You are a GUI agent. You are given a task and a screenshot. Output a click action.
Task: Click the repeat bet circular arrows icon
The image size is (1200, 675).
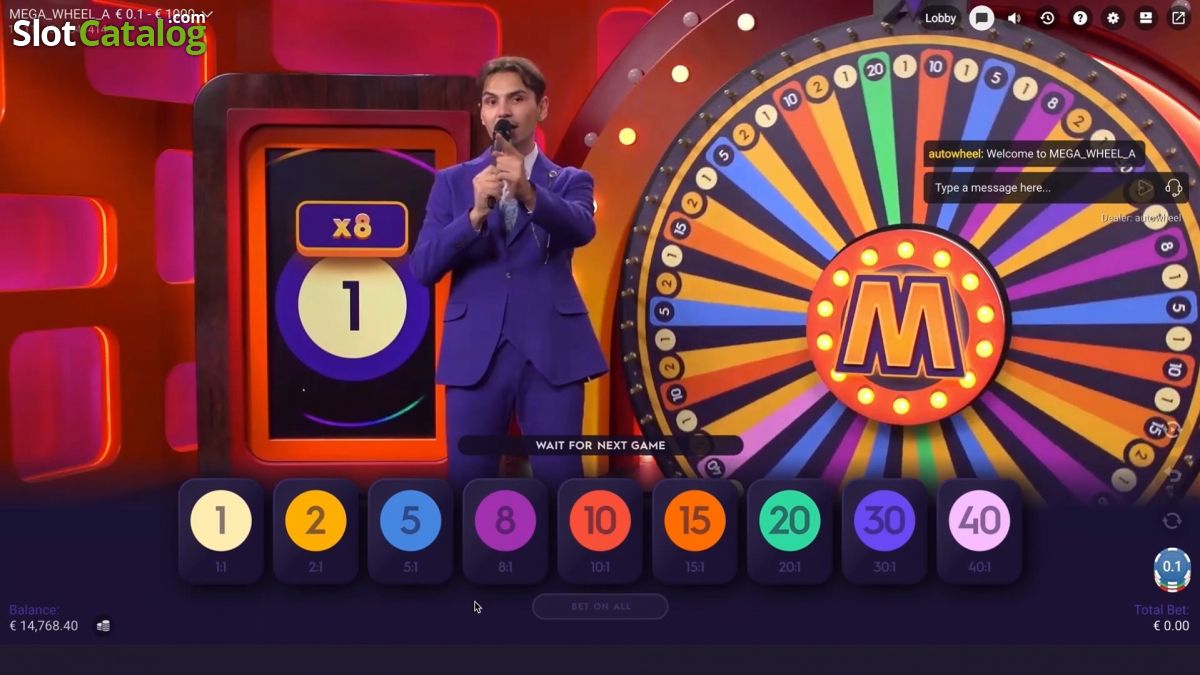(1172, 520)
